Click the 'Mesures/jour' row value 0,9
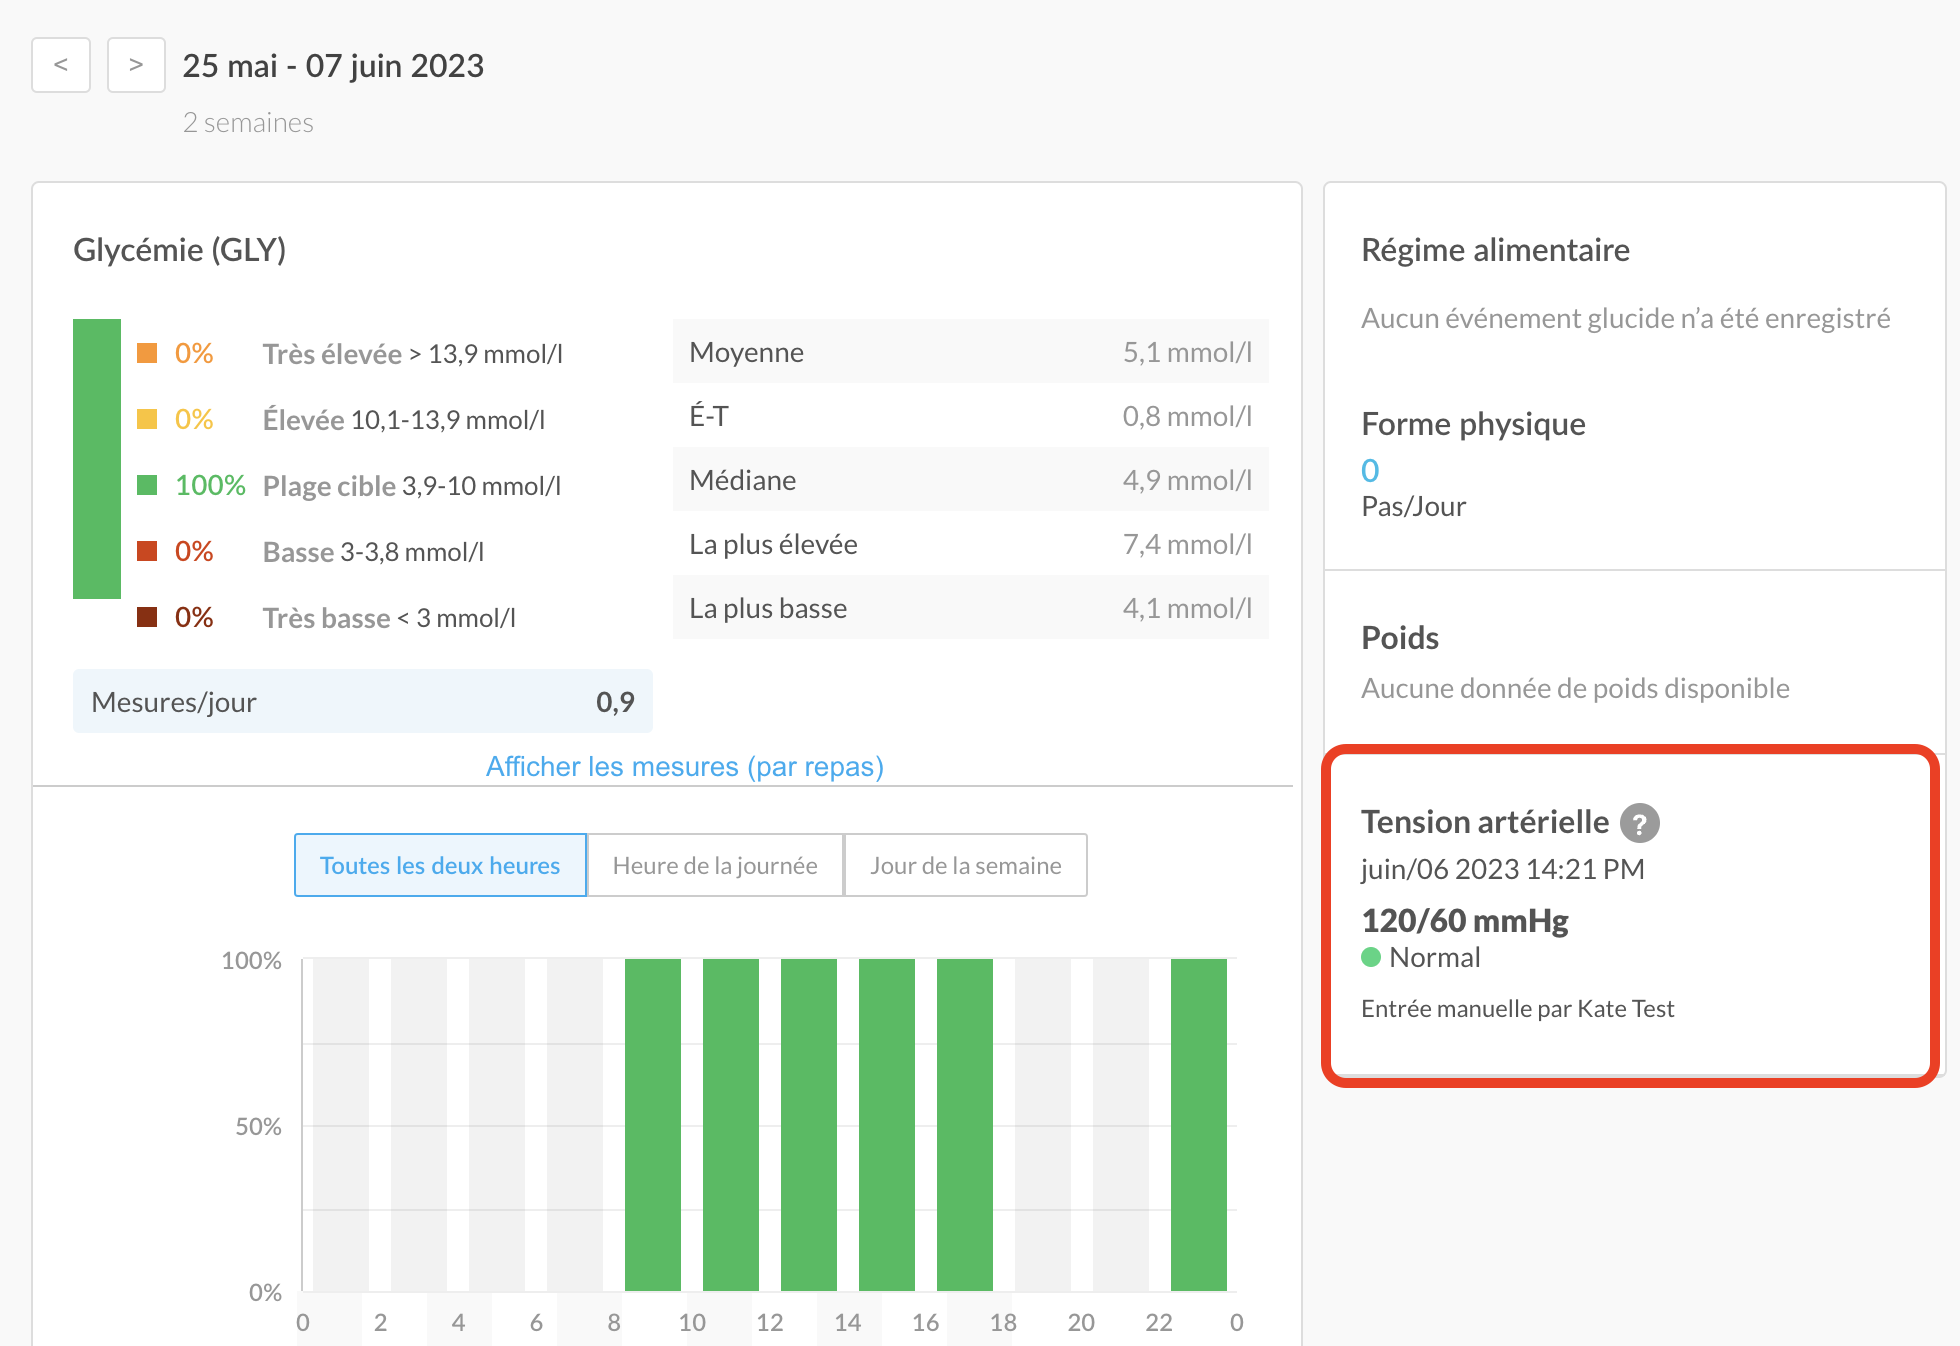The width and height of the screenshot is (1960, 1346). (615, 702)
